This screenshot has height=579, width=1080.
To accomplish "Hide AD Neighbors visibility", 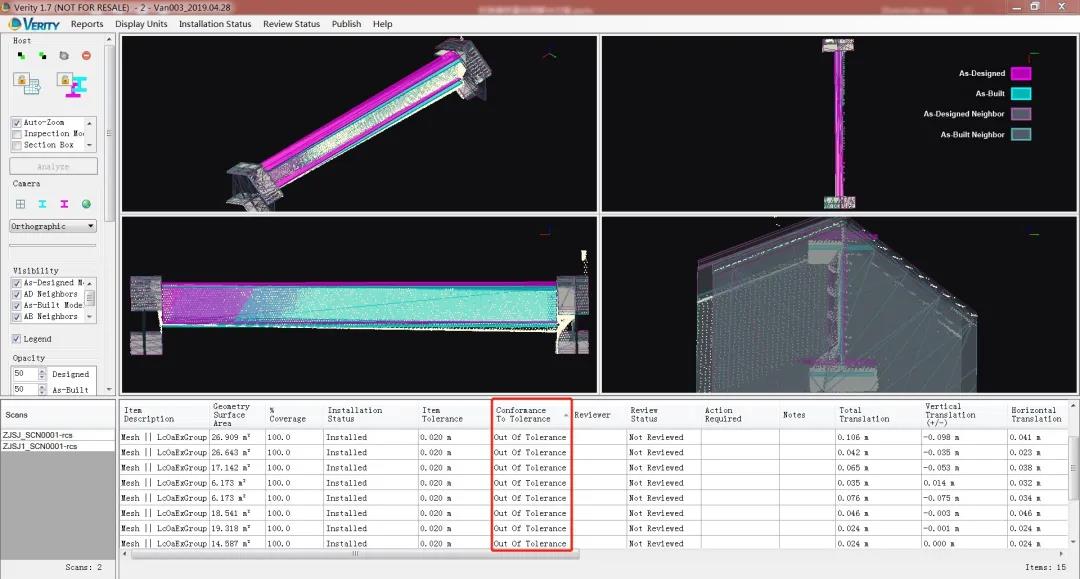I will coord(17,294).
